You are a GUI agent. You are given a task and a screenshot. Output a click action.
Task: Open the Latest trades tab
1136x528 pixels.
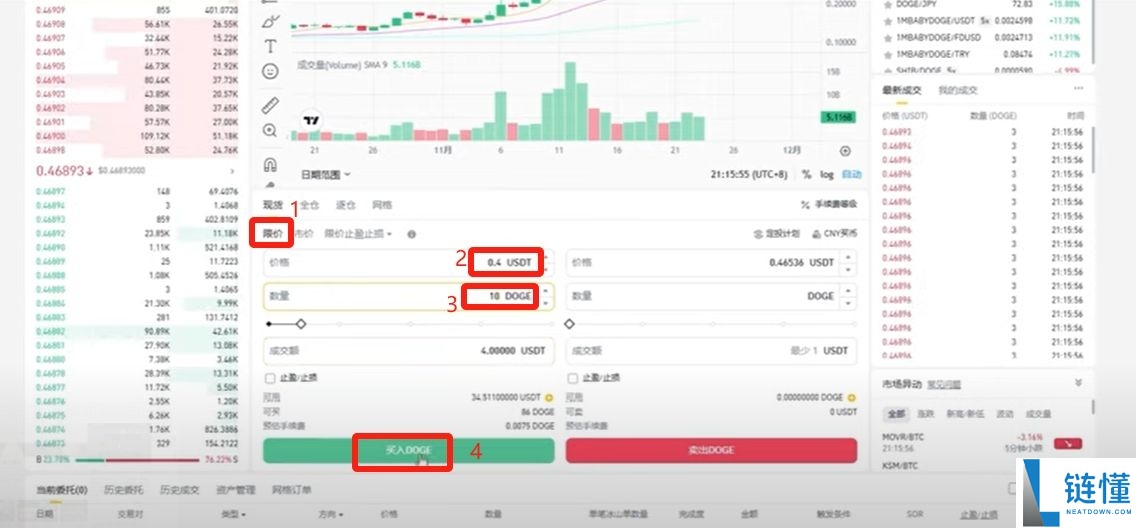901,91
